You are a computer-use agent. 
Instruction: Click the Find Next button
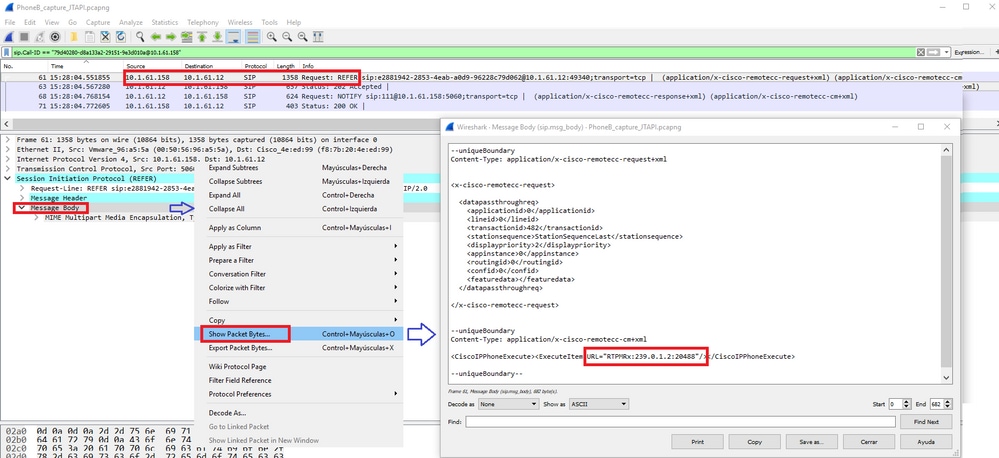point(926,422)
